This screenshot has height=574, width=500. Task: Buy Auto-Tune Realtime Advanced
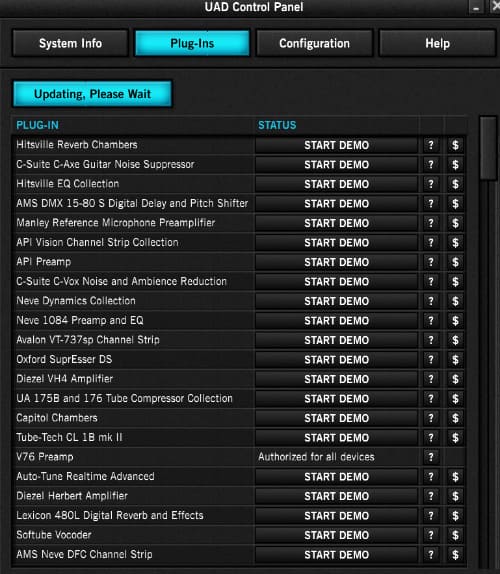(x=455, y=477)
